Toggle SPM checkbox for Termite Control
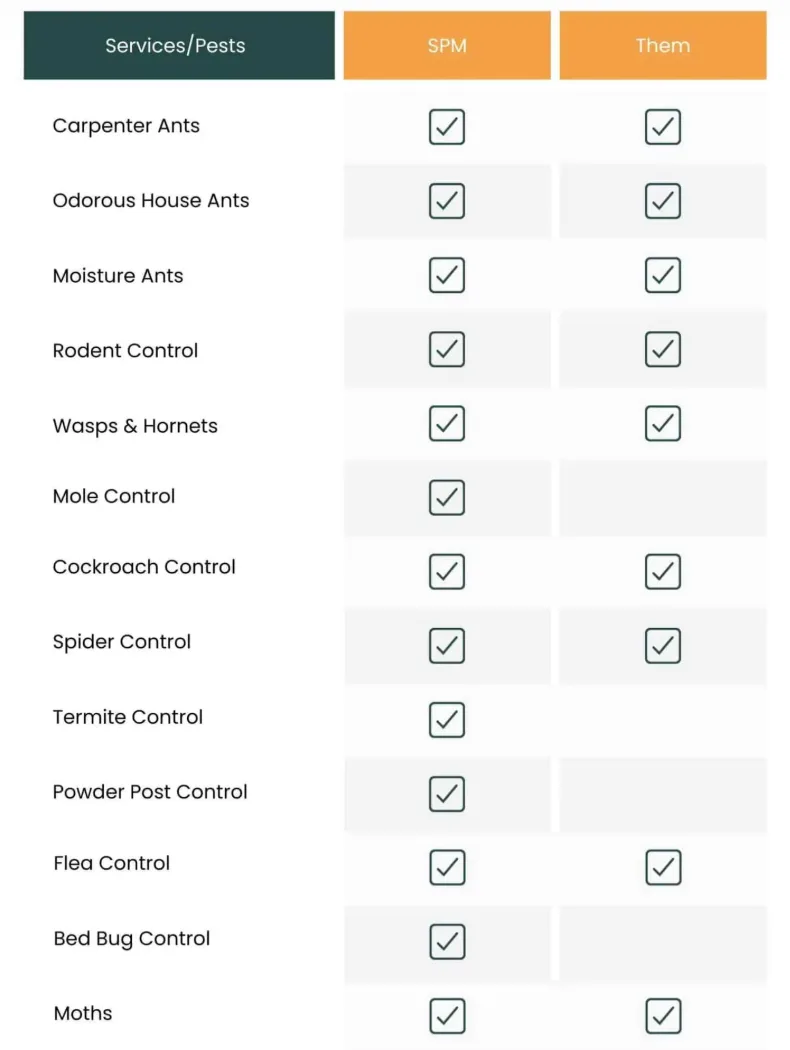Image resolution: width=790 pixels, height=1050 pixels. pyautogui.click(x=447, y=720)
